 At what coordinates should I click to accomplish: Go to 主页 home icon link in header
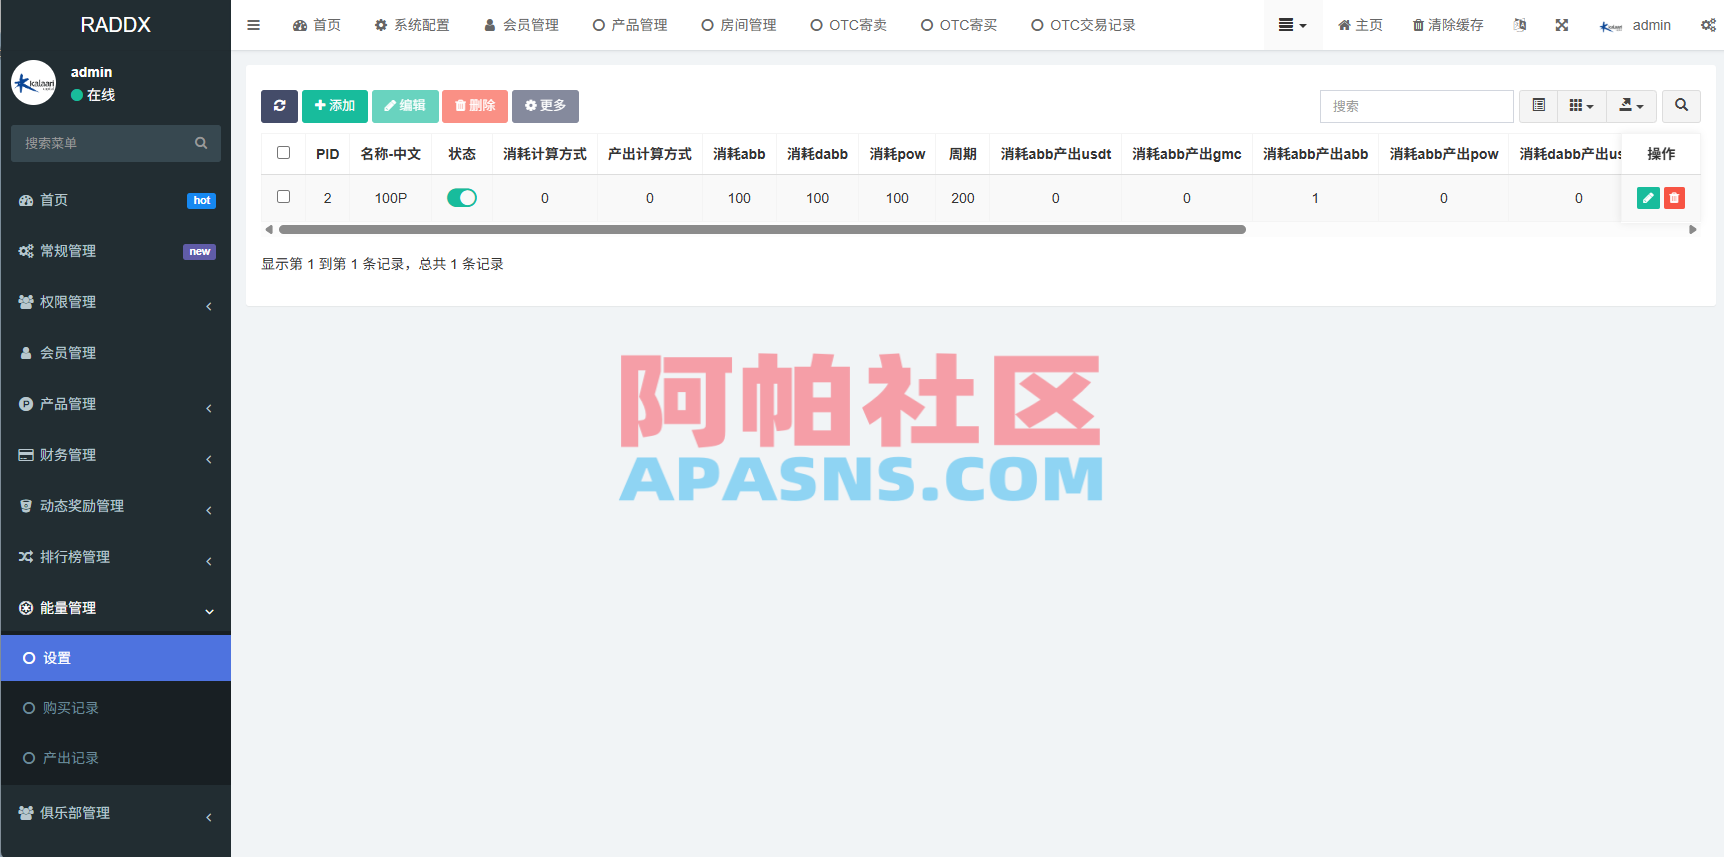[x=1360, y=25]
